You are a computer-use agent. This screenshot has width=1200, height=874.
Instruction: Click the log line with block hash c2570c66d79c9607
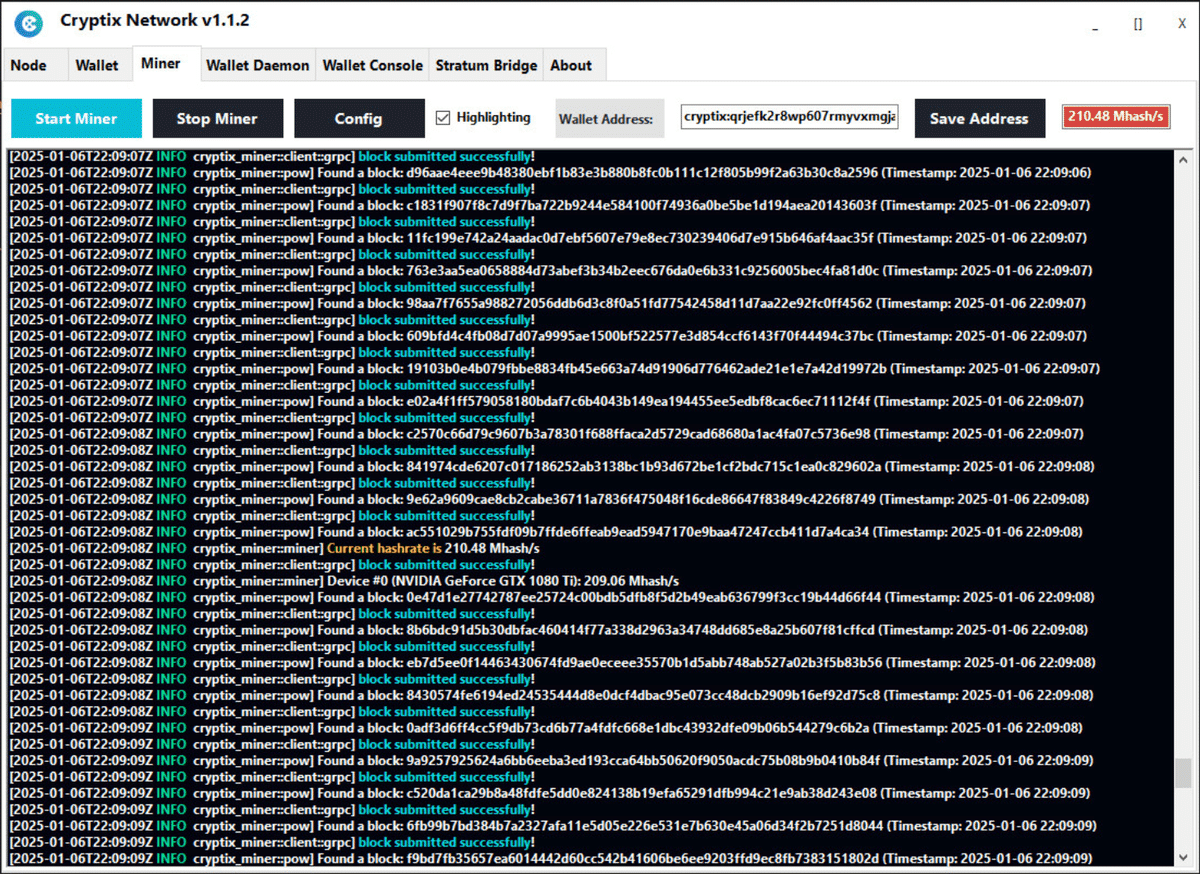(547, 434)
